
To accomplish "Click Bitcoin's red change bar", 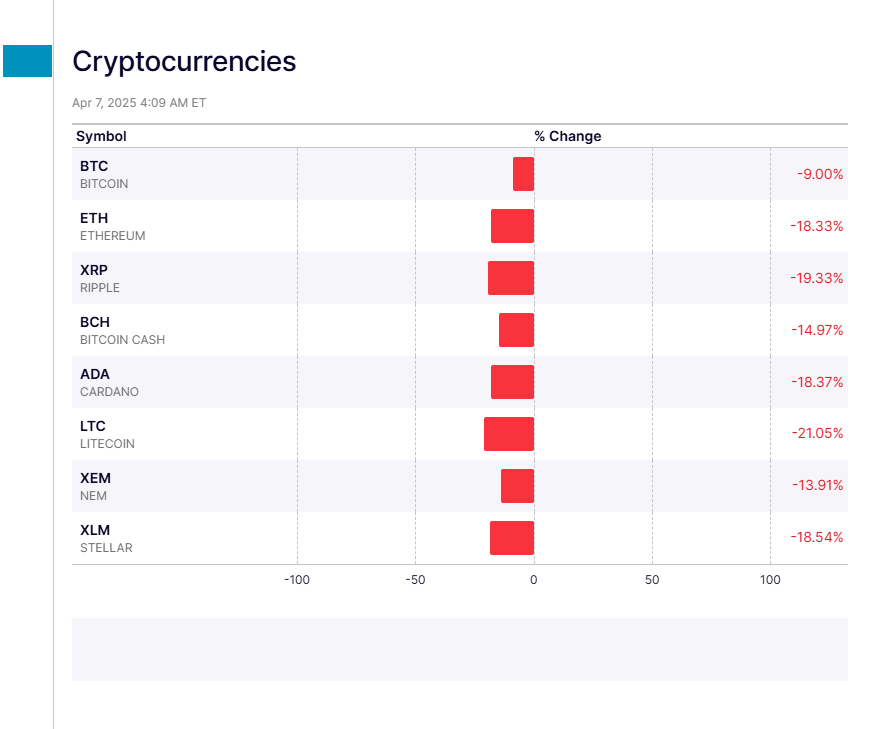I will click(523, 174).
